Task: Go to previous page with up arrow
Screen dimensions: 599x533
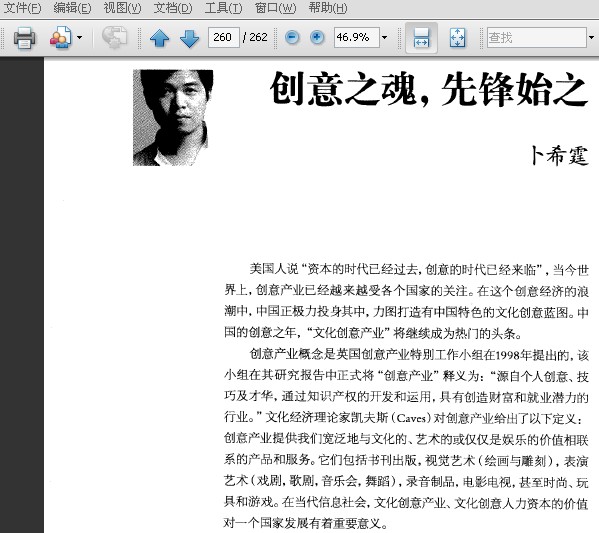Action: coord(159,38)
